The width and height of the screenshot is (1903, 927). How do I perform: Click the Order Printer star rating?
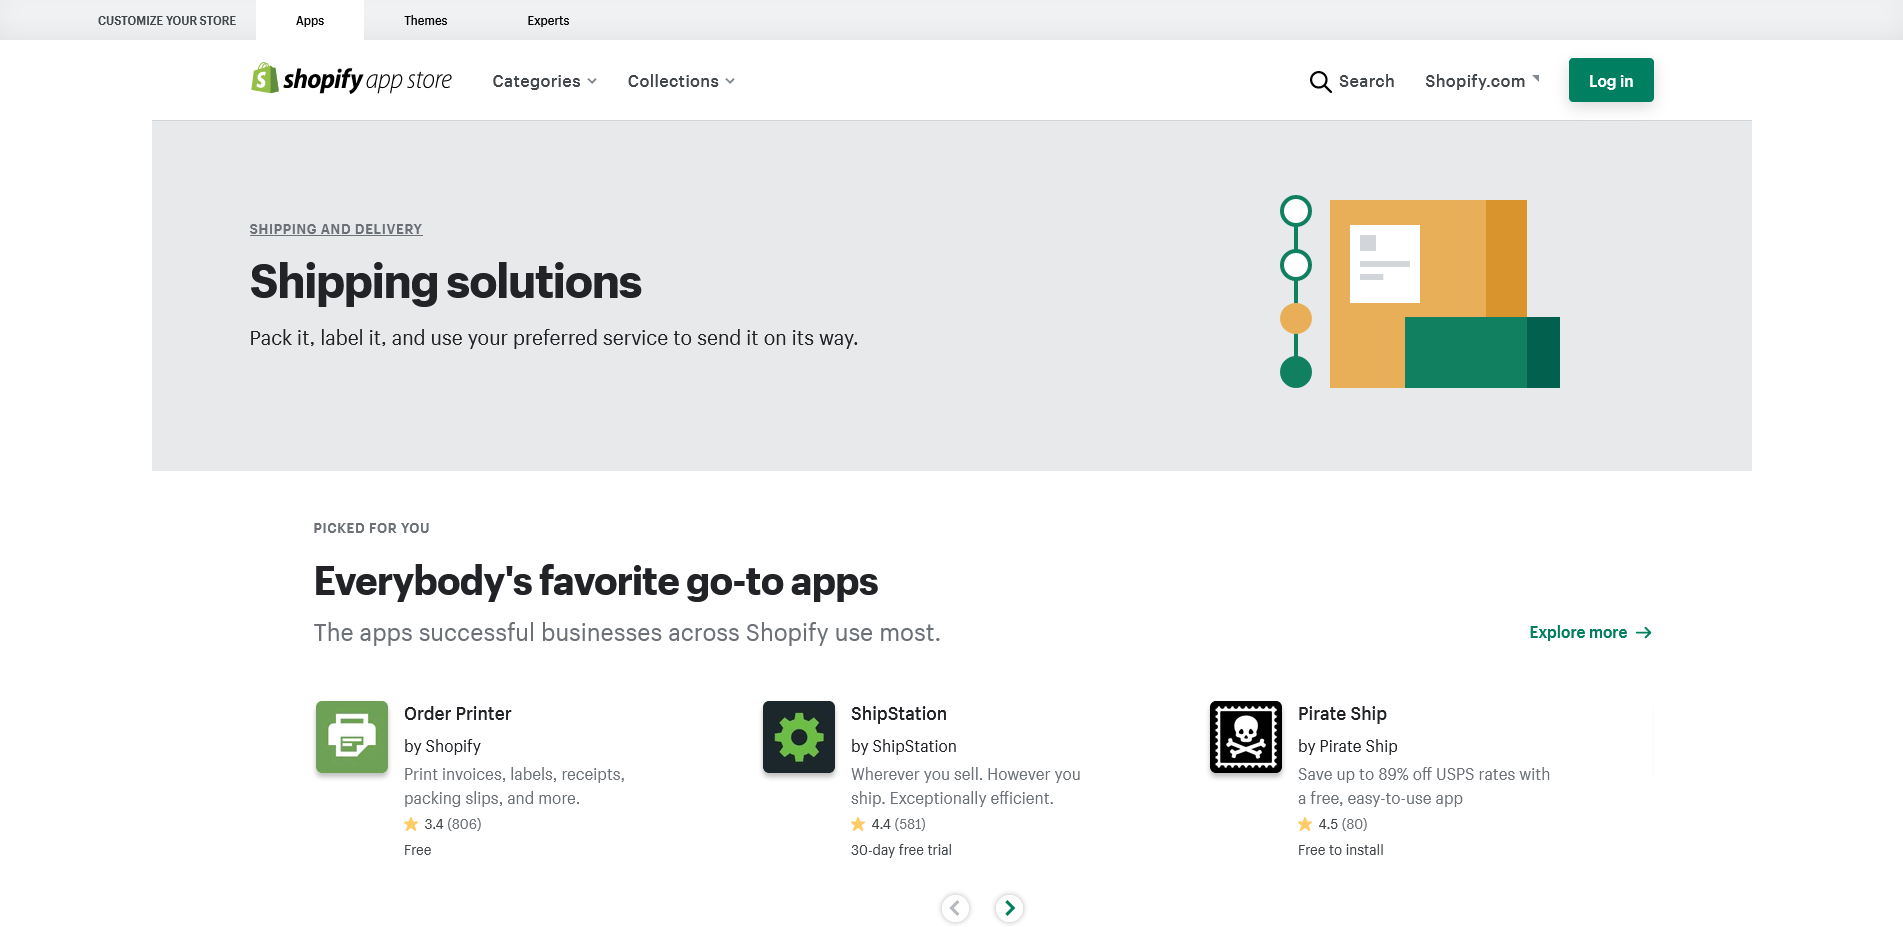click(x=442, y=824)
